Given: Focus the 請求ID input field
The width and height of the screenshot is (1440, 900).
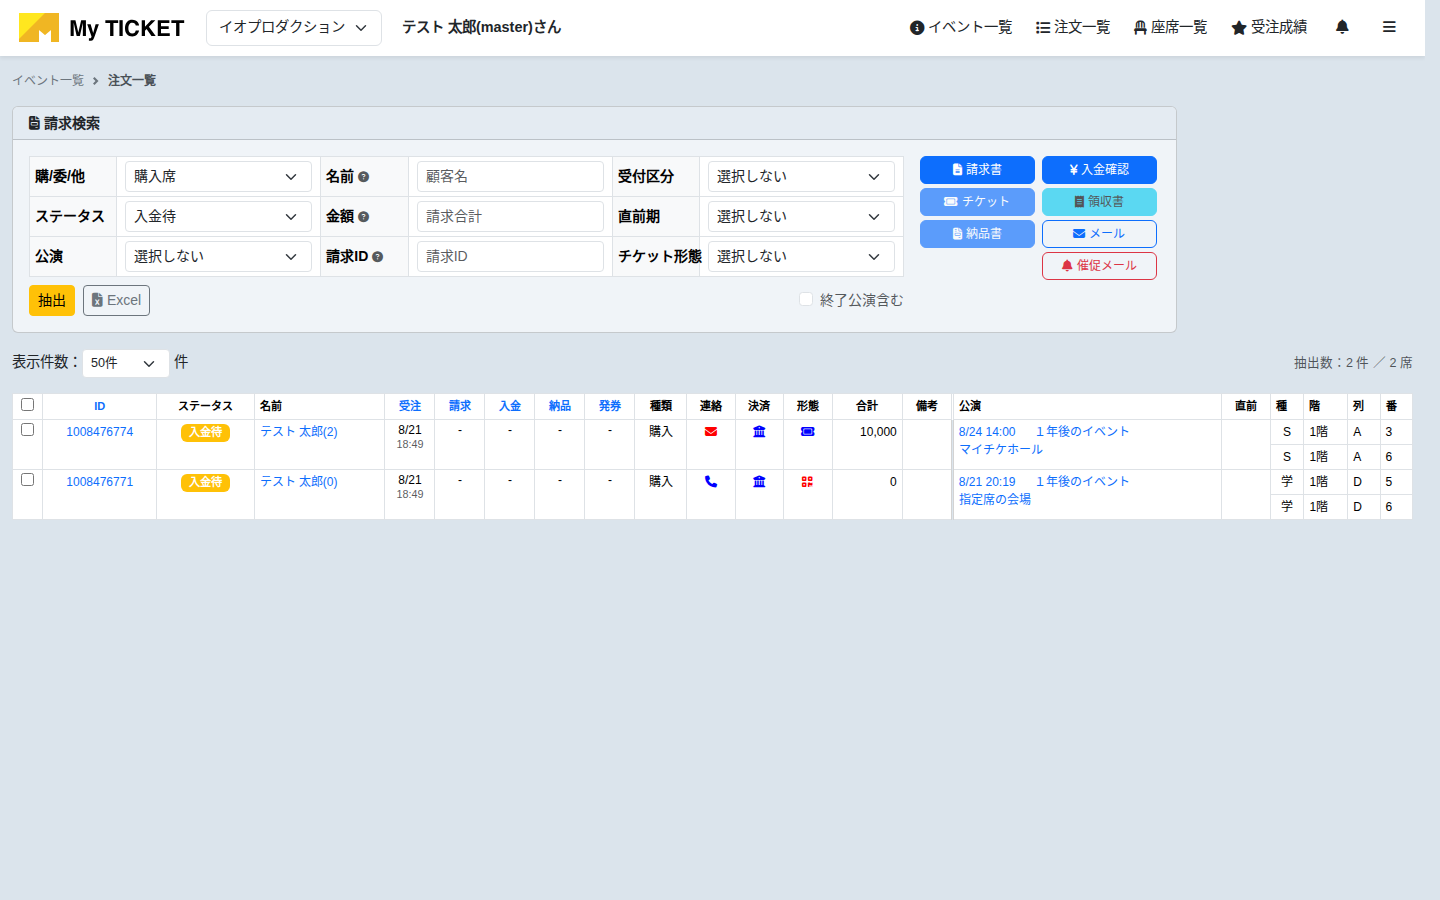Looking at the screenshot, I should 510,256.
